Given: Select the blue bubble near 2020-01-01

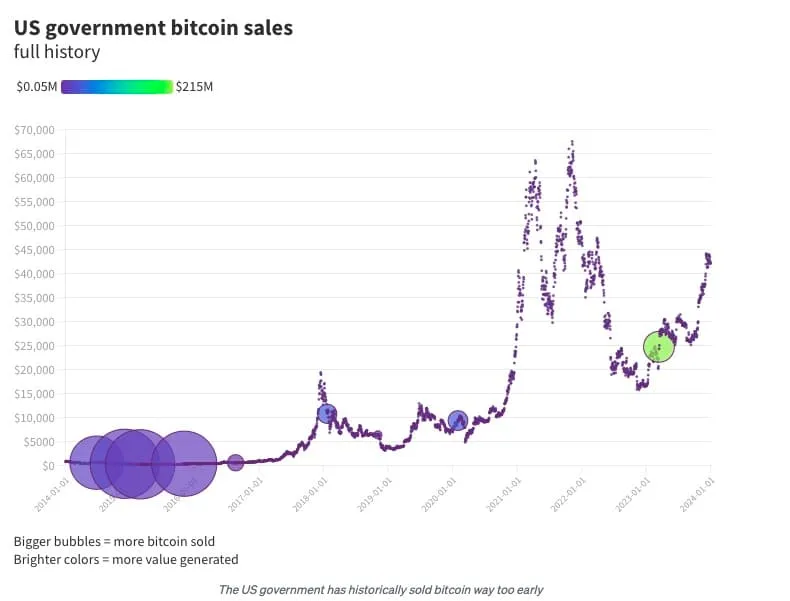Looking at the screenshot, I should [x=457, y=420].
